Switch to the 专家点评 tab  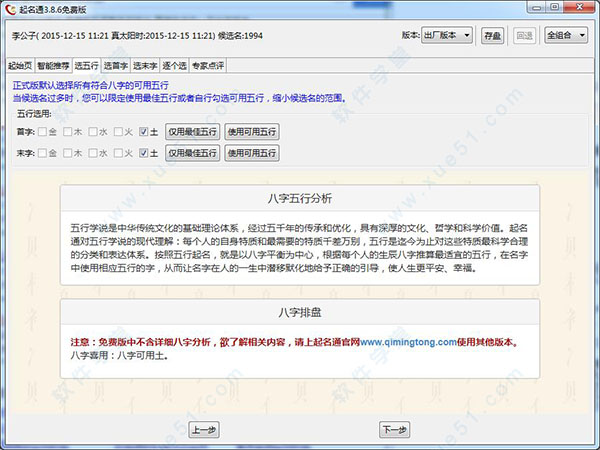tap(210, 64)
